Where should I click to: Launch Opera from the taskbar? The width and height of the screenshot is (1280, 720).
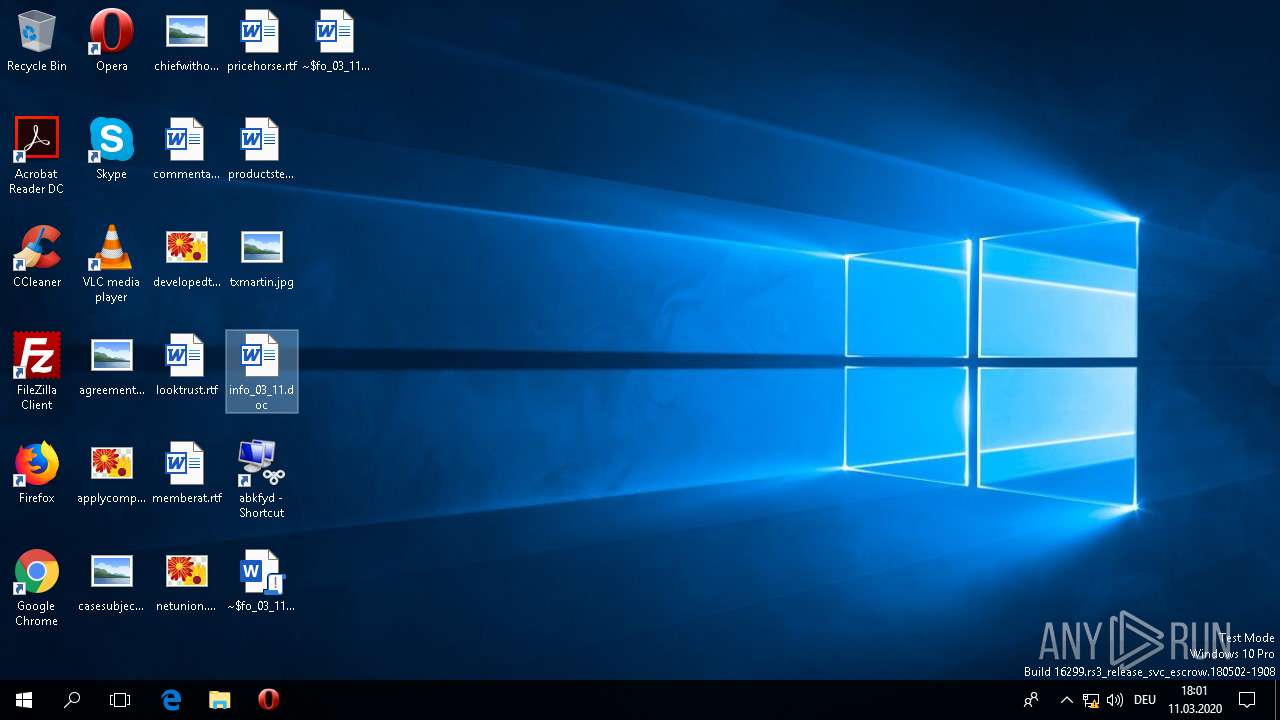tap(268, 700)
